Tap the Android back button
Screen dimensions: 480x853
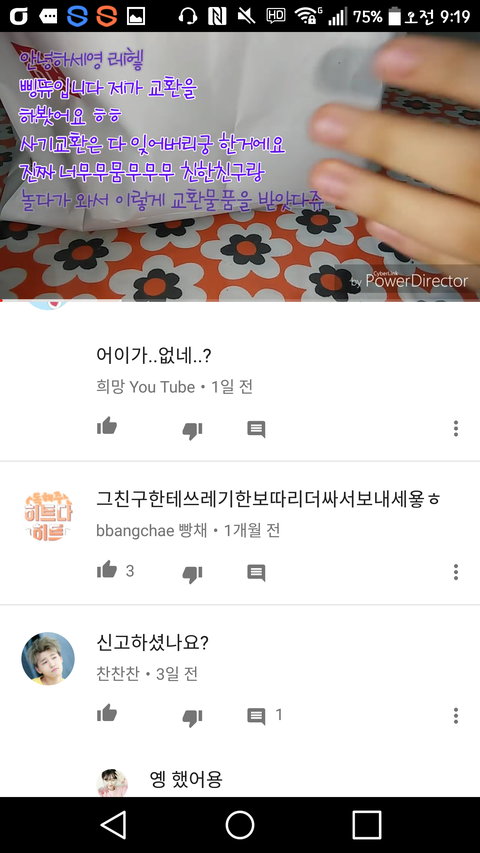(x=113, y=825)
